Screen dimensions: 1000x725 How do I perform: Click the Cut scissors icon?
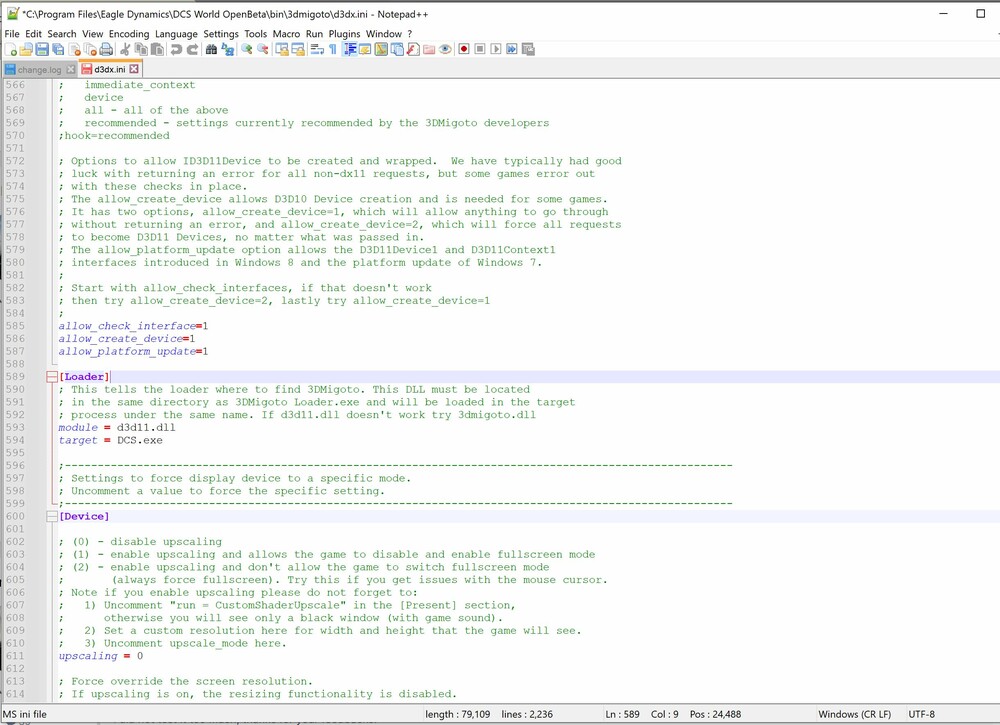pos(125,49)
